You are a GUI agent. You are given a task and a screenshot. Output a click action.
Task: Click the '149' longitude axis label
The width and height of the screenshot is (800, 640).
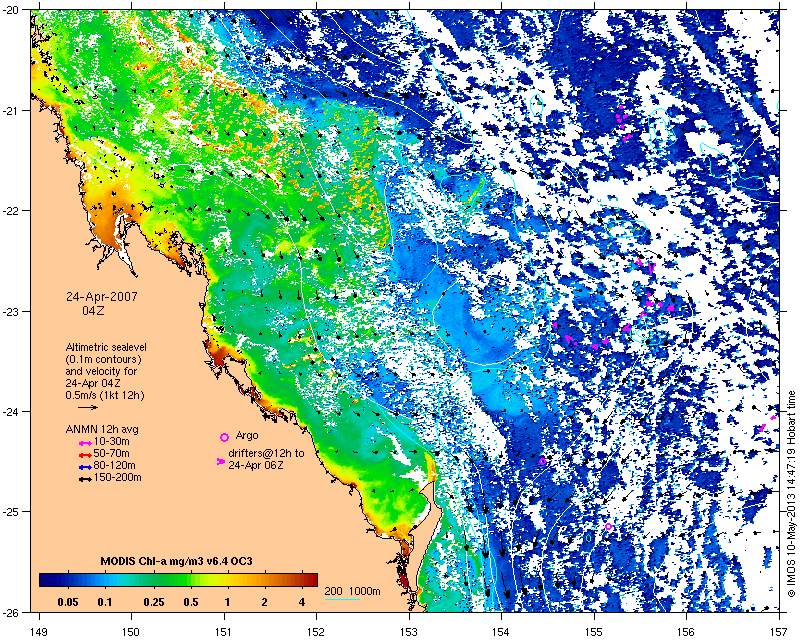39,631
